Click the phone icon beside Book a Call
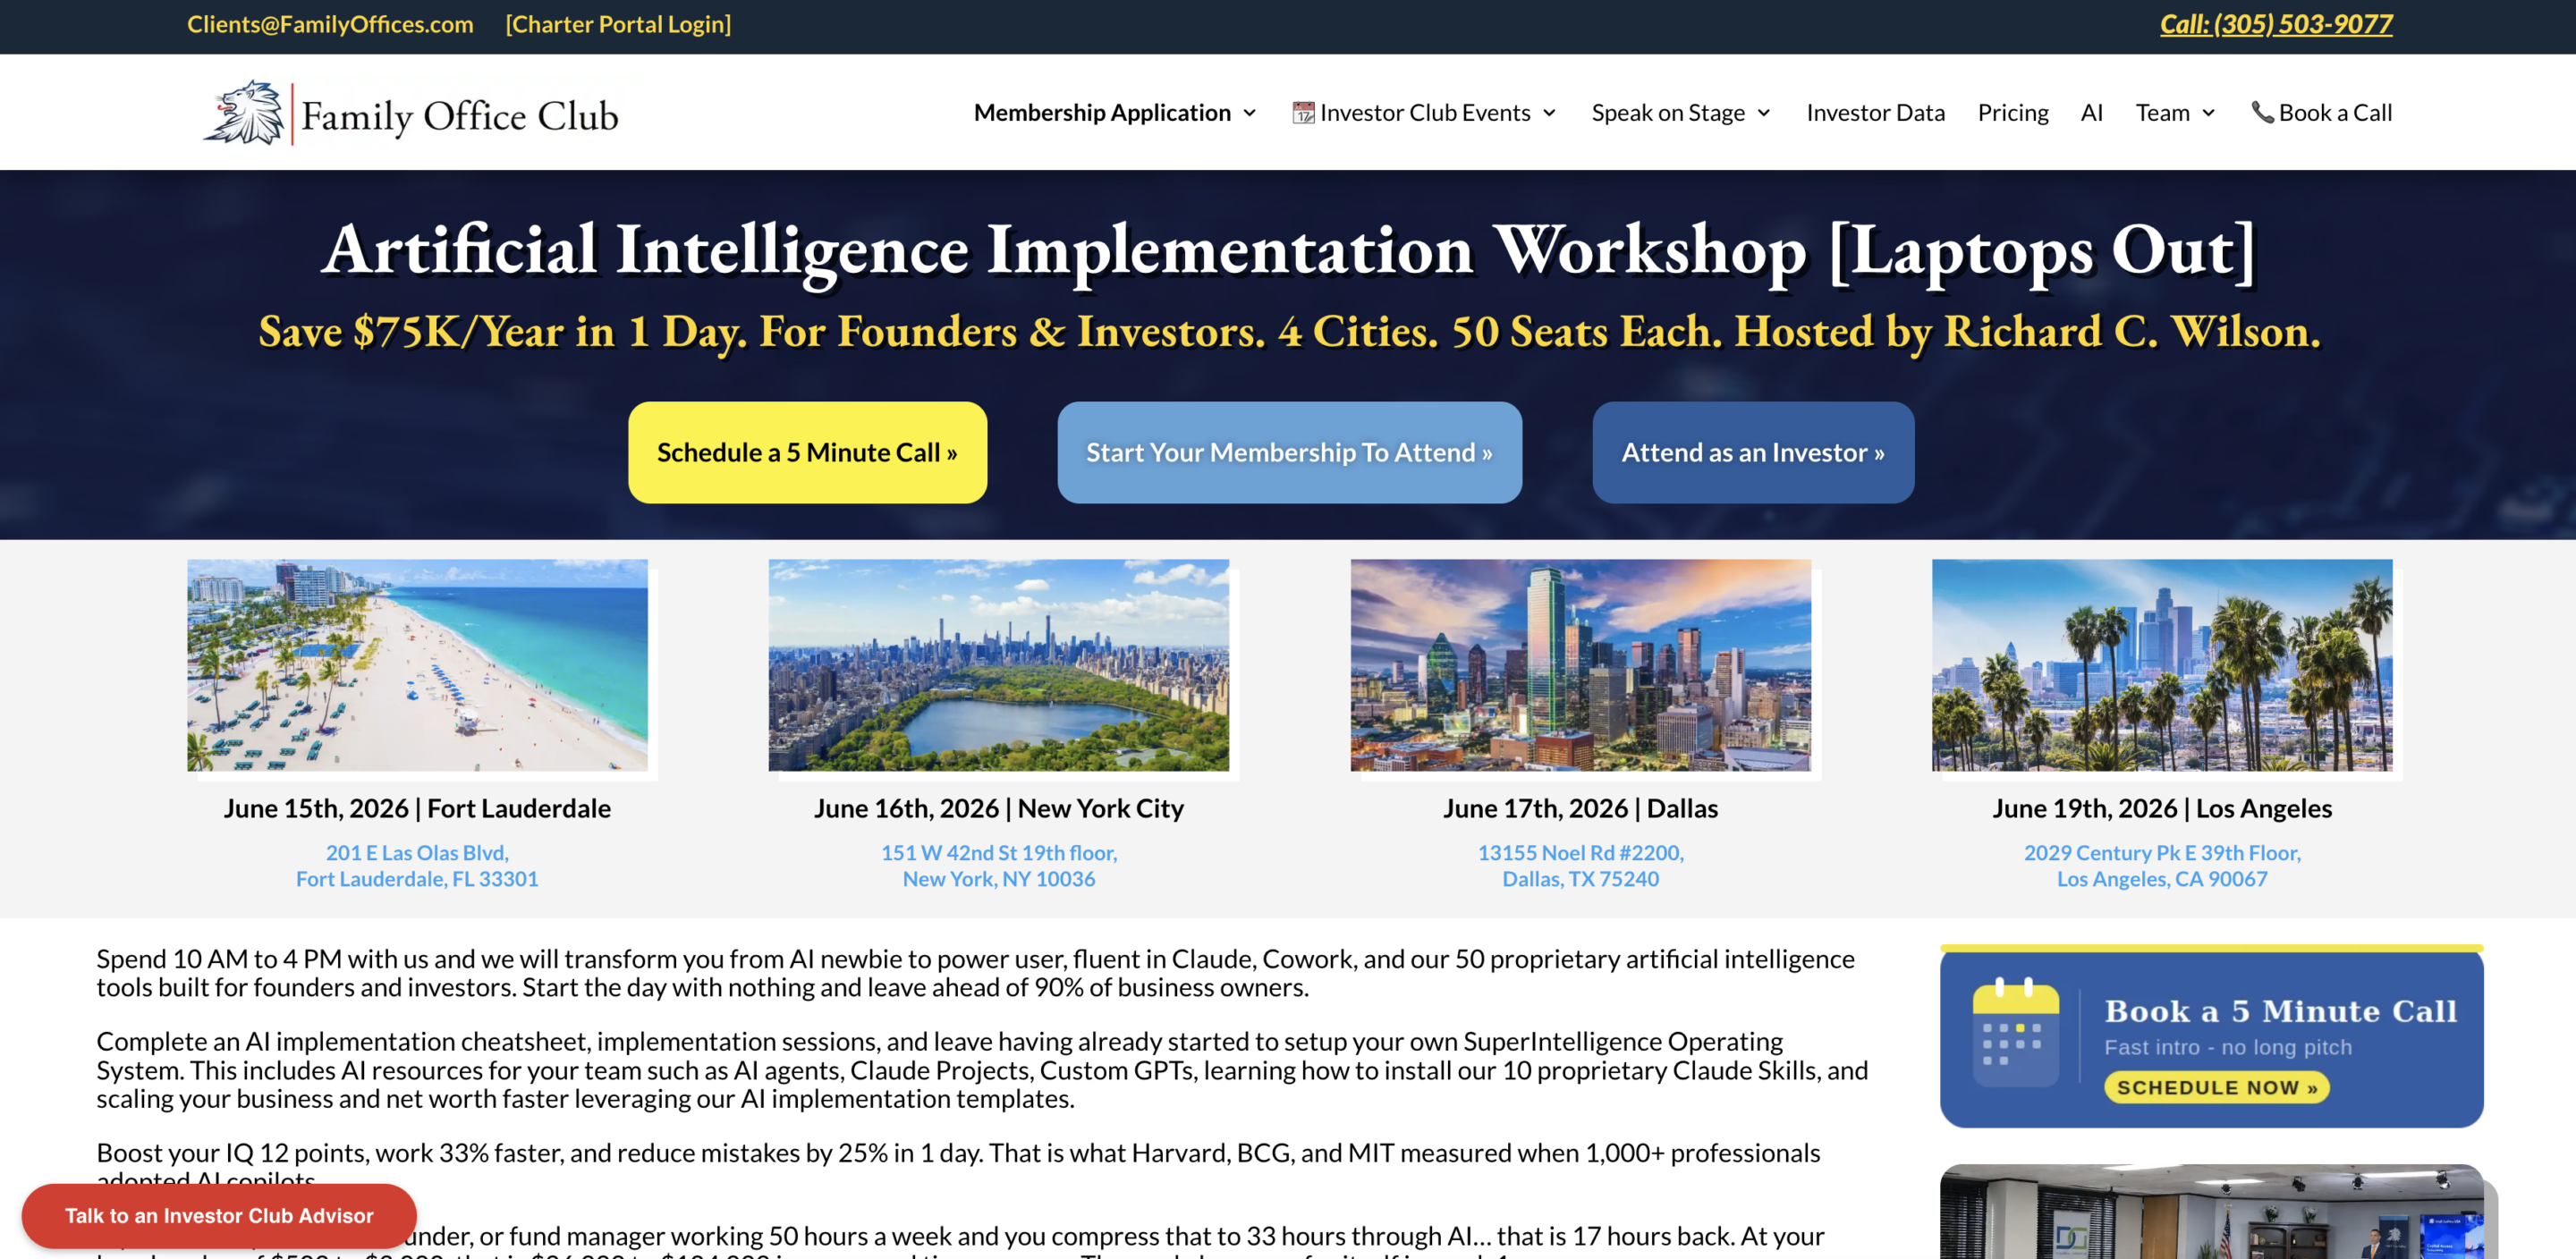The image size is (2576, 1259). [x=2262, y=112]
